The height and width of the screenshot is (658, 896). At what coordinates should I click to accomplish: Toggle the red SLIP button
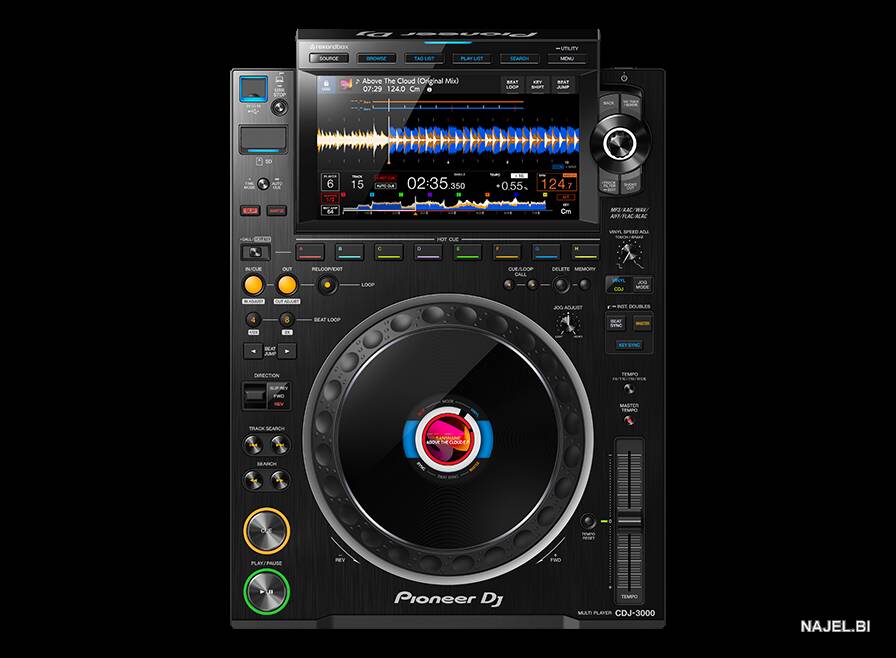coord(250,211)
